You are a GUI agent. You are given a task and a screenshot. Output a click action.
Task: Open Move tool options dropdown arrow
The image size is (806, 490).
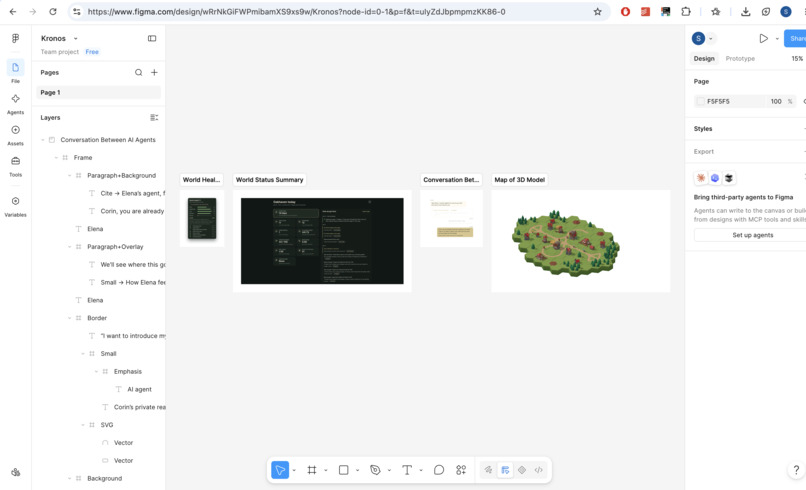pyautogui.click(x=294, y=470)
